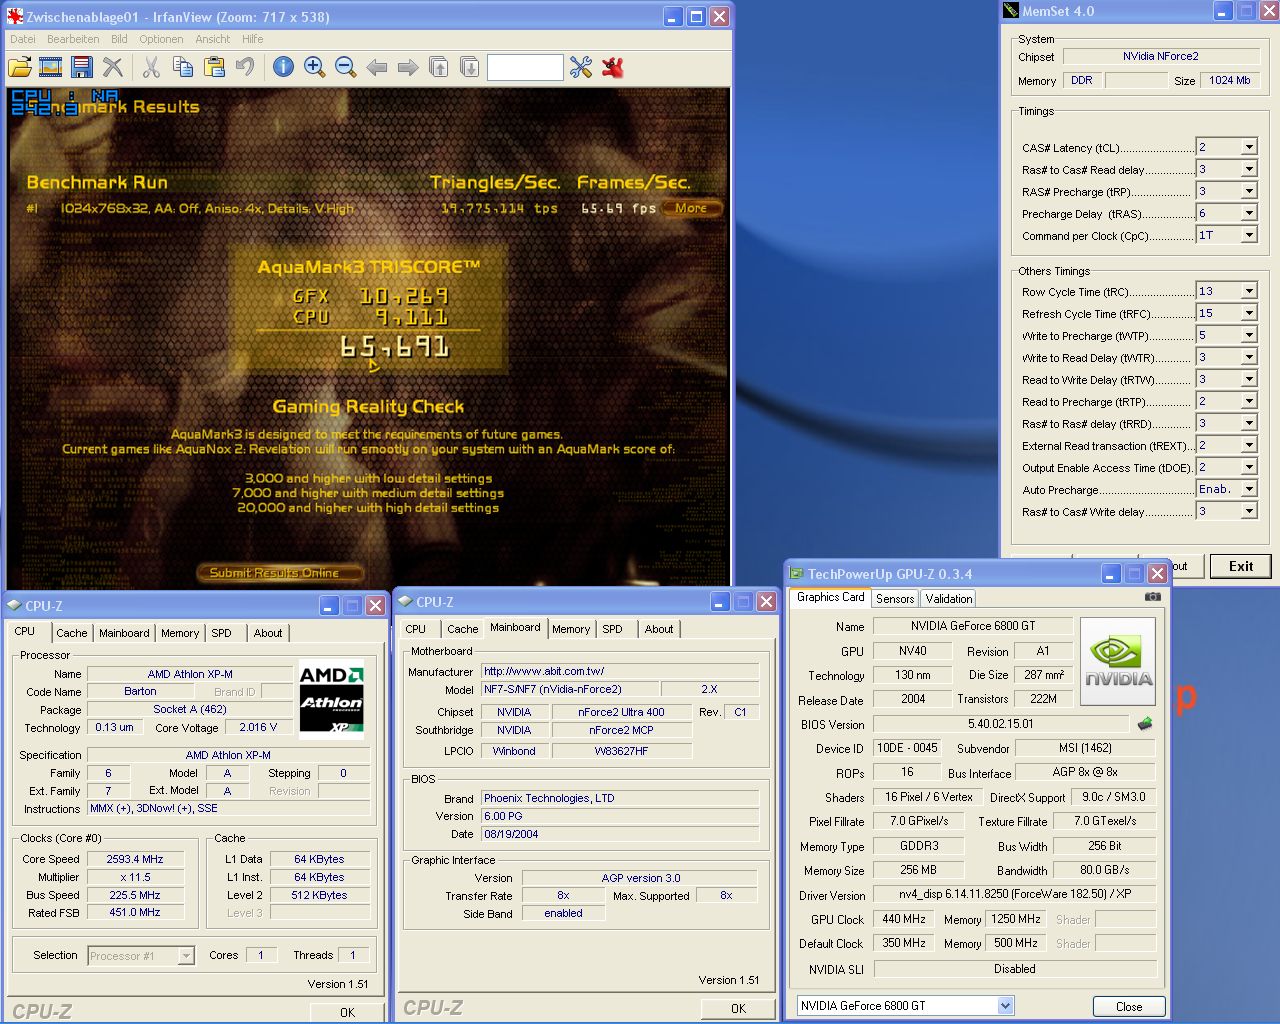Open the Write to Precharge (tWTP) dropdown

click(x=1249, y=335)
